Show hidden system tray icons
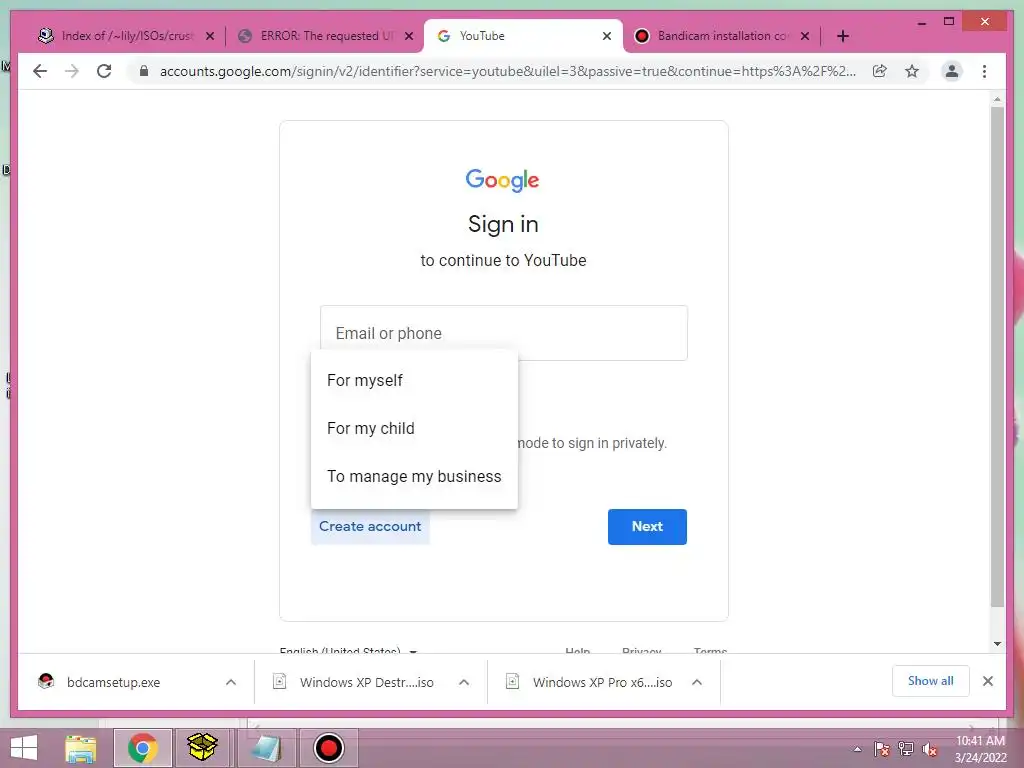This screenshot has width=1024, height=768. click(857, 749)
